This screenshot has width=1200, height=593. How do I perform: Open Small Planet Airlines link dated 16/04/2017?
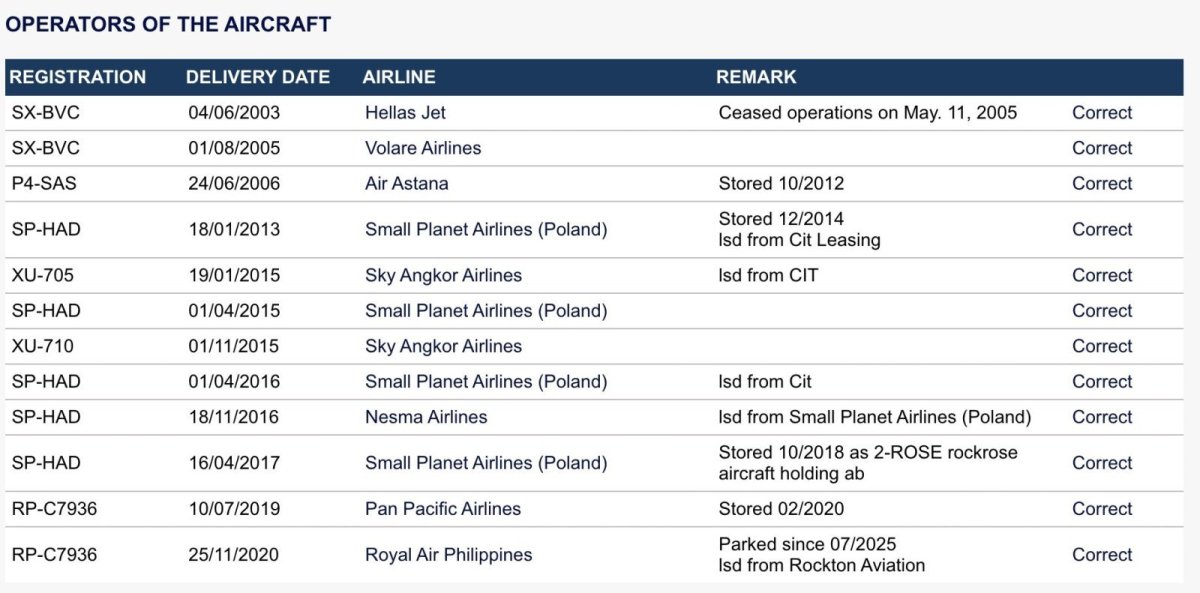486,463
